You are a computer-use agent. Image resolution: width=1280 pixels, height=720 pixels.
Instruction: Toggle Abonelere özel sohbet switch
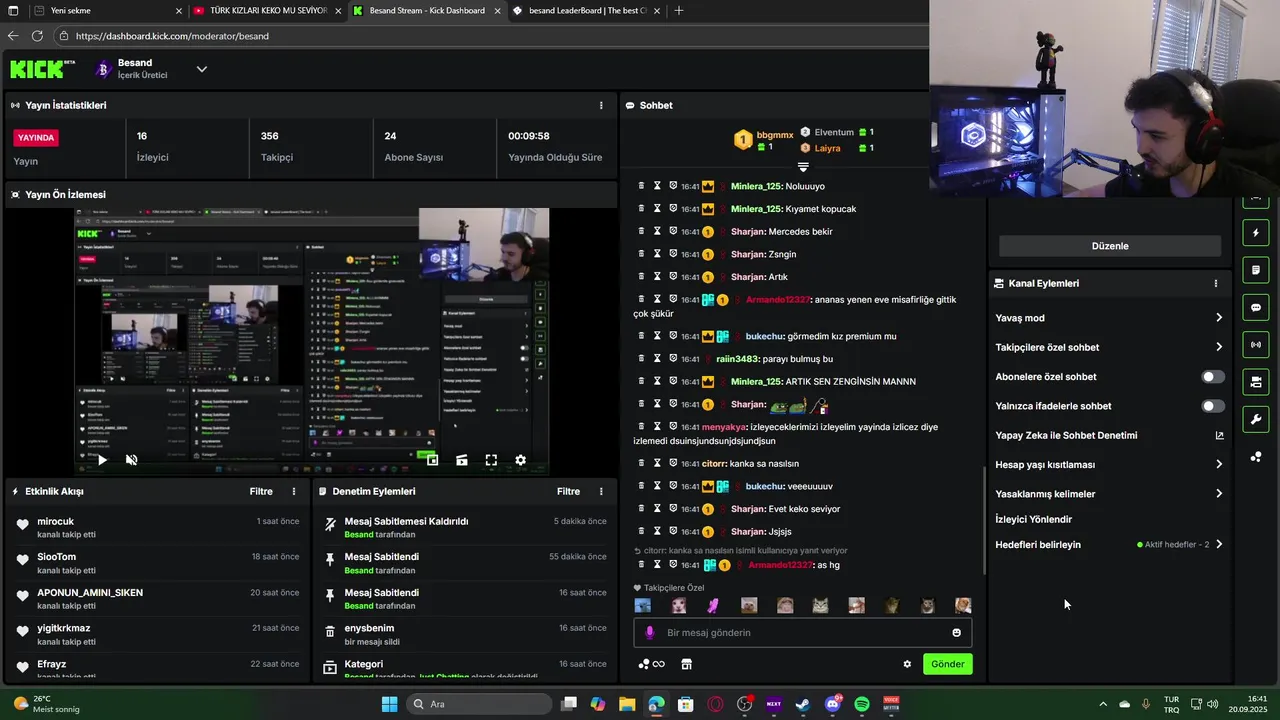tap(1212, 377)
